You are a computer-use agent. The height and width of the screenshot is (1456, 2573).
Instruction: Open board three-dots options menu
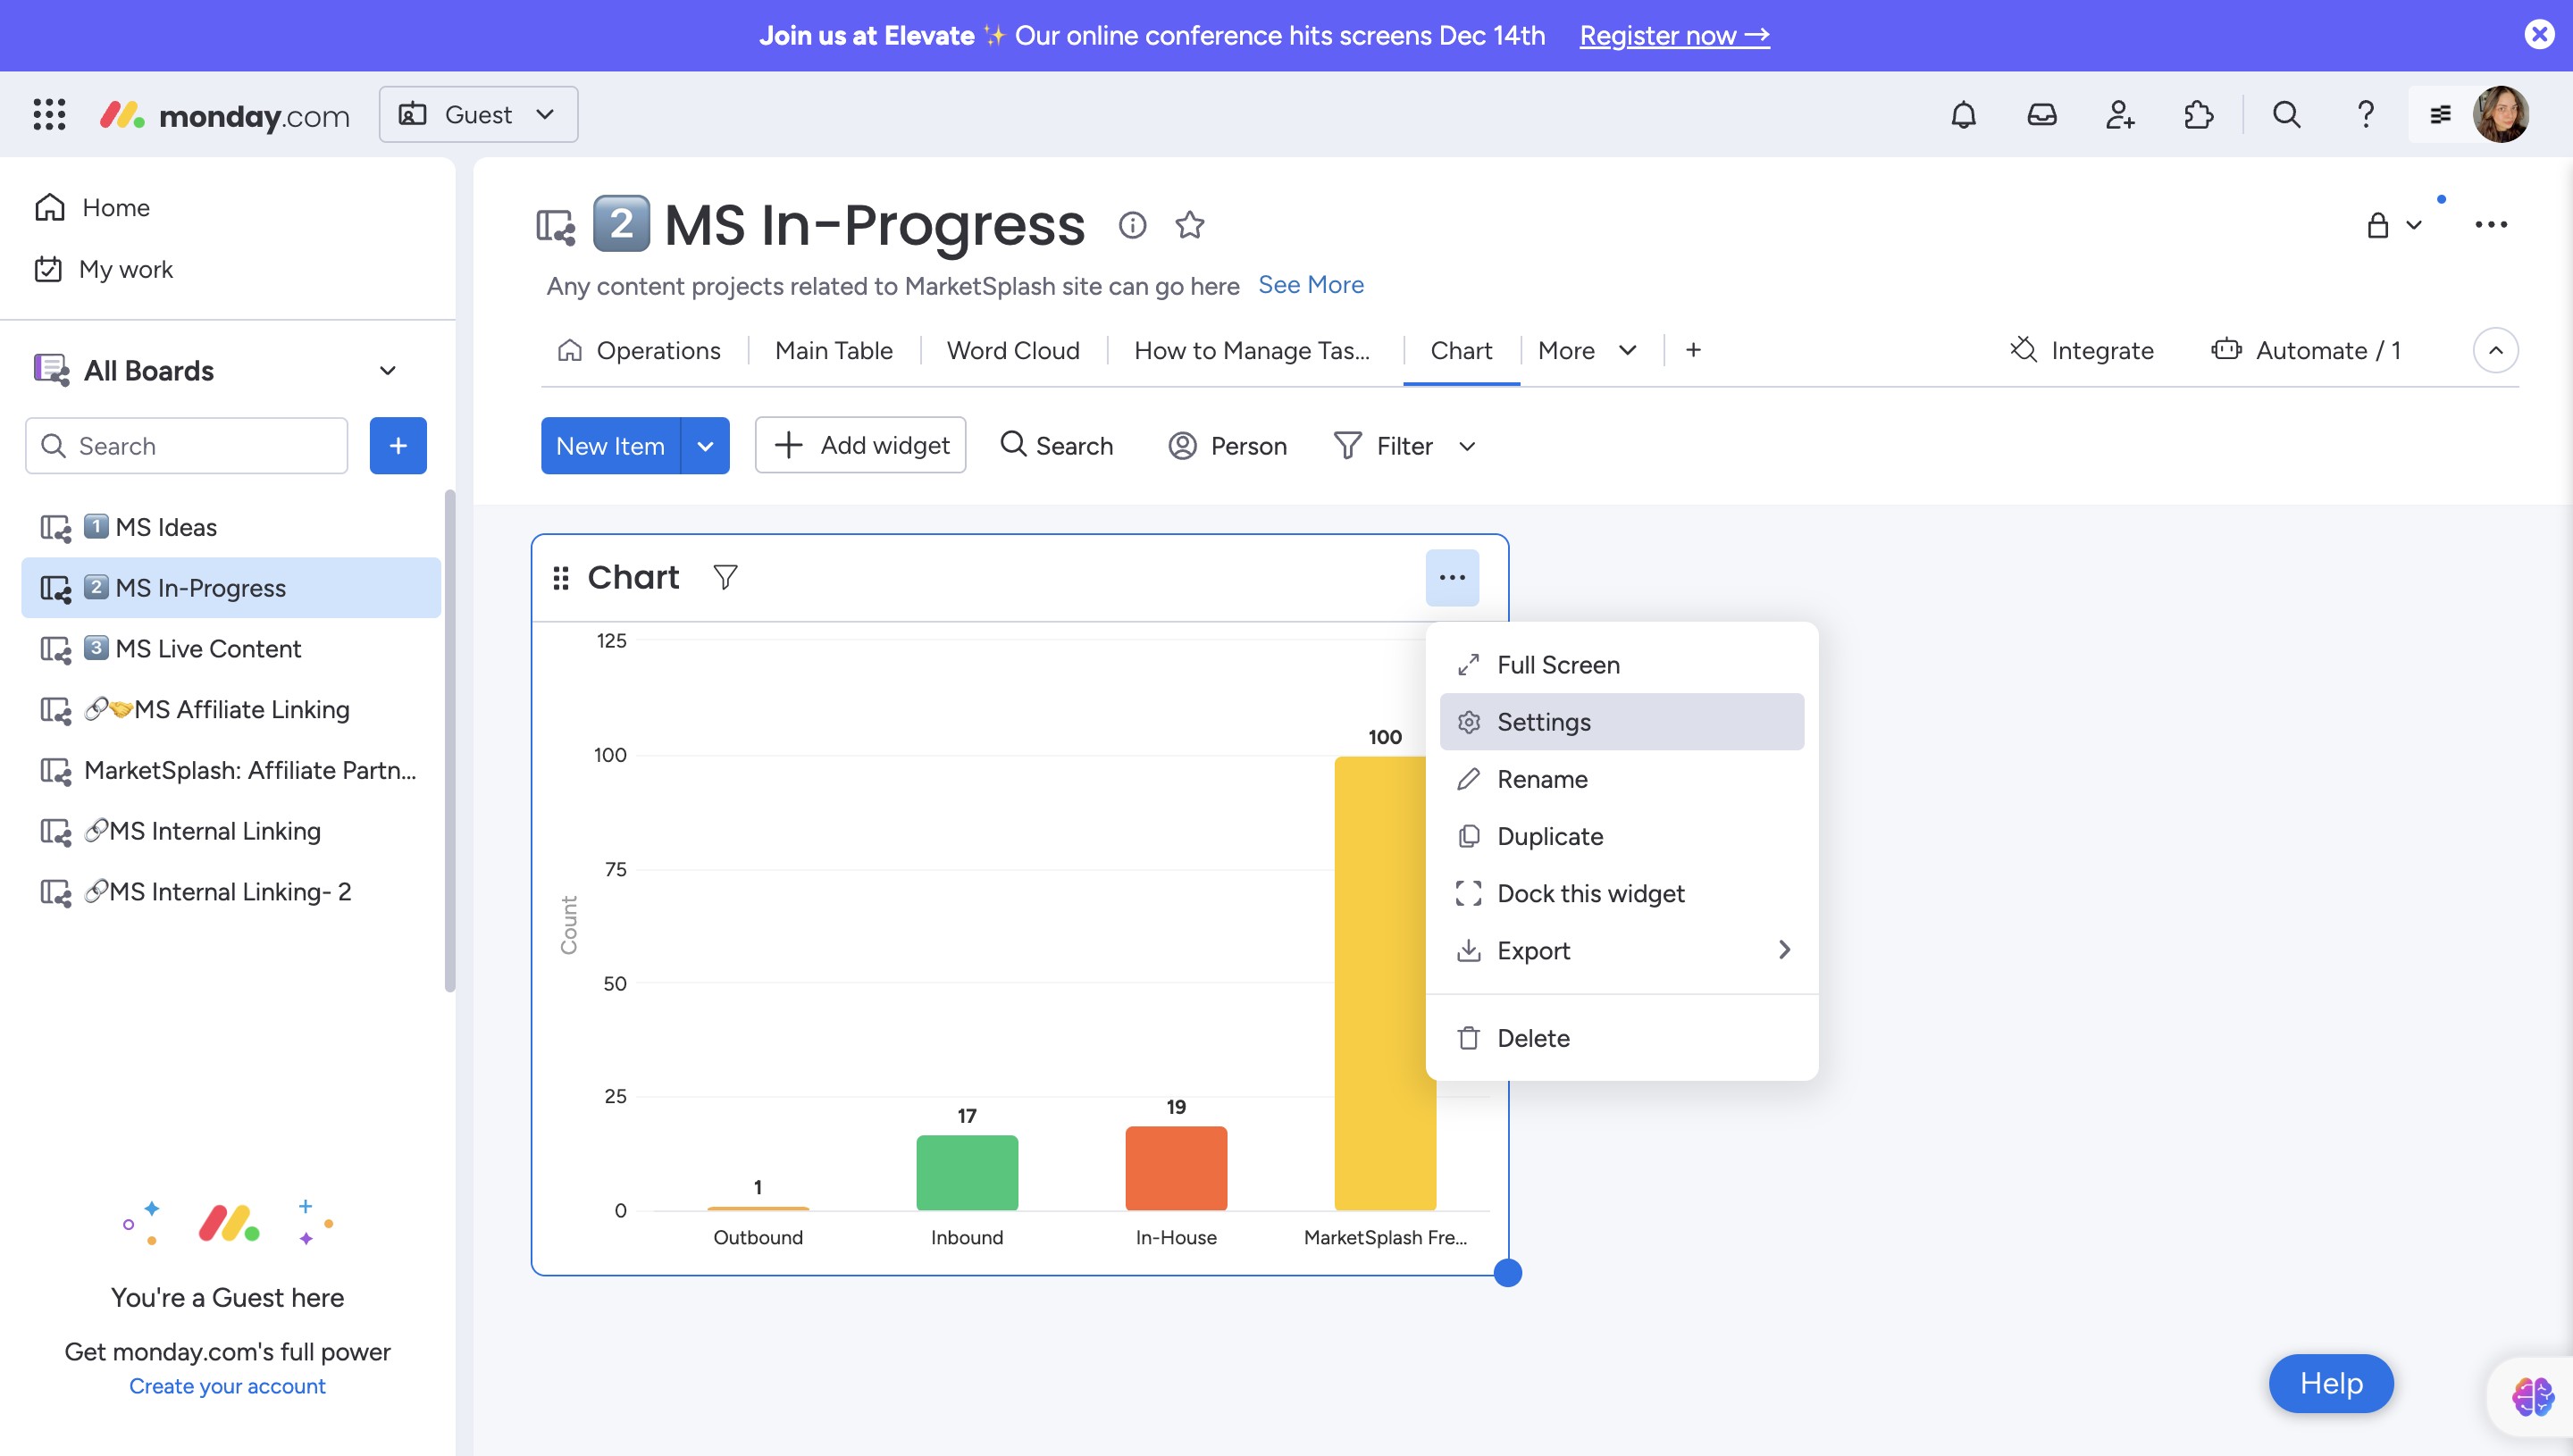(x=2490, y=225)
